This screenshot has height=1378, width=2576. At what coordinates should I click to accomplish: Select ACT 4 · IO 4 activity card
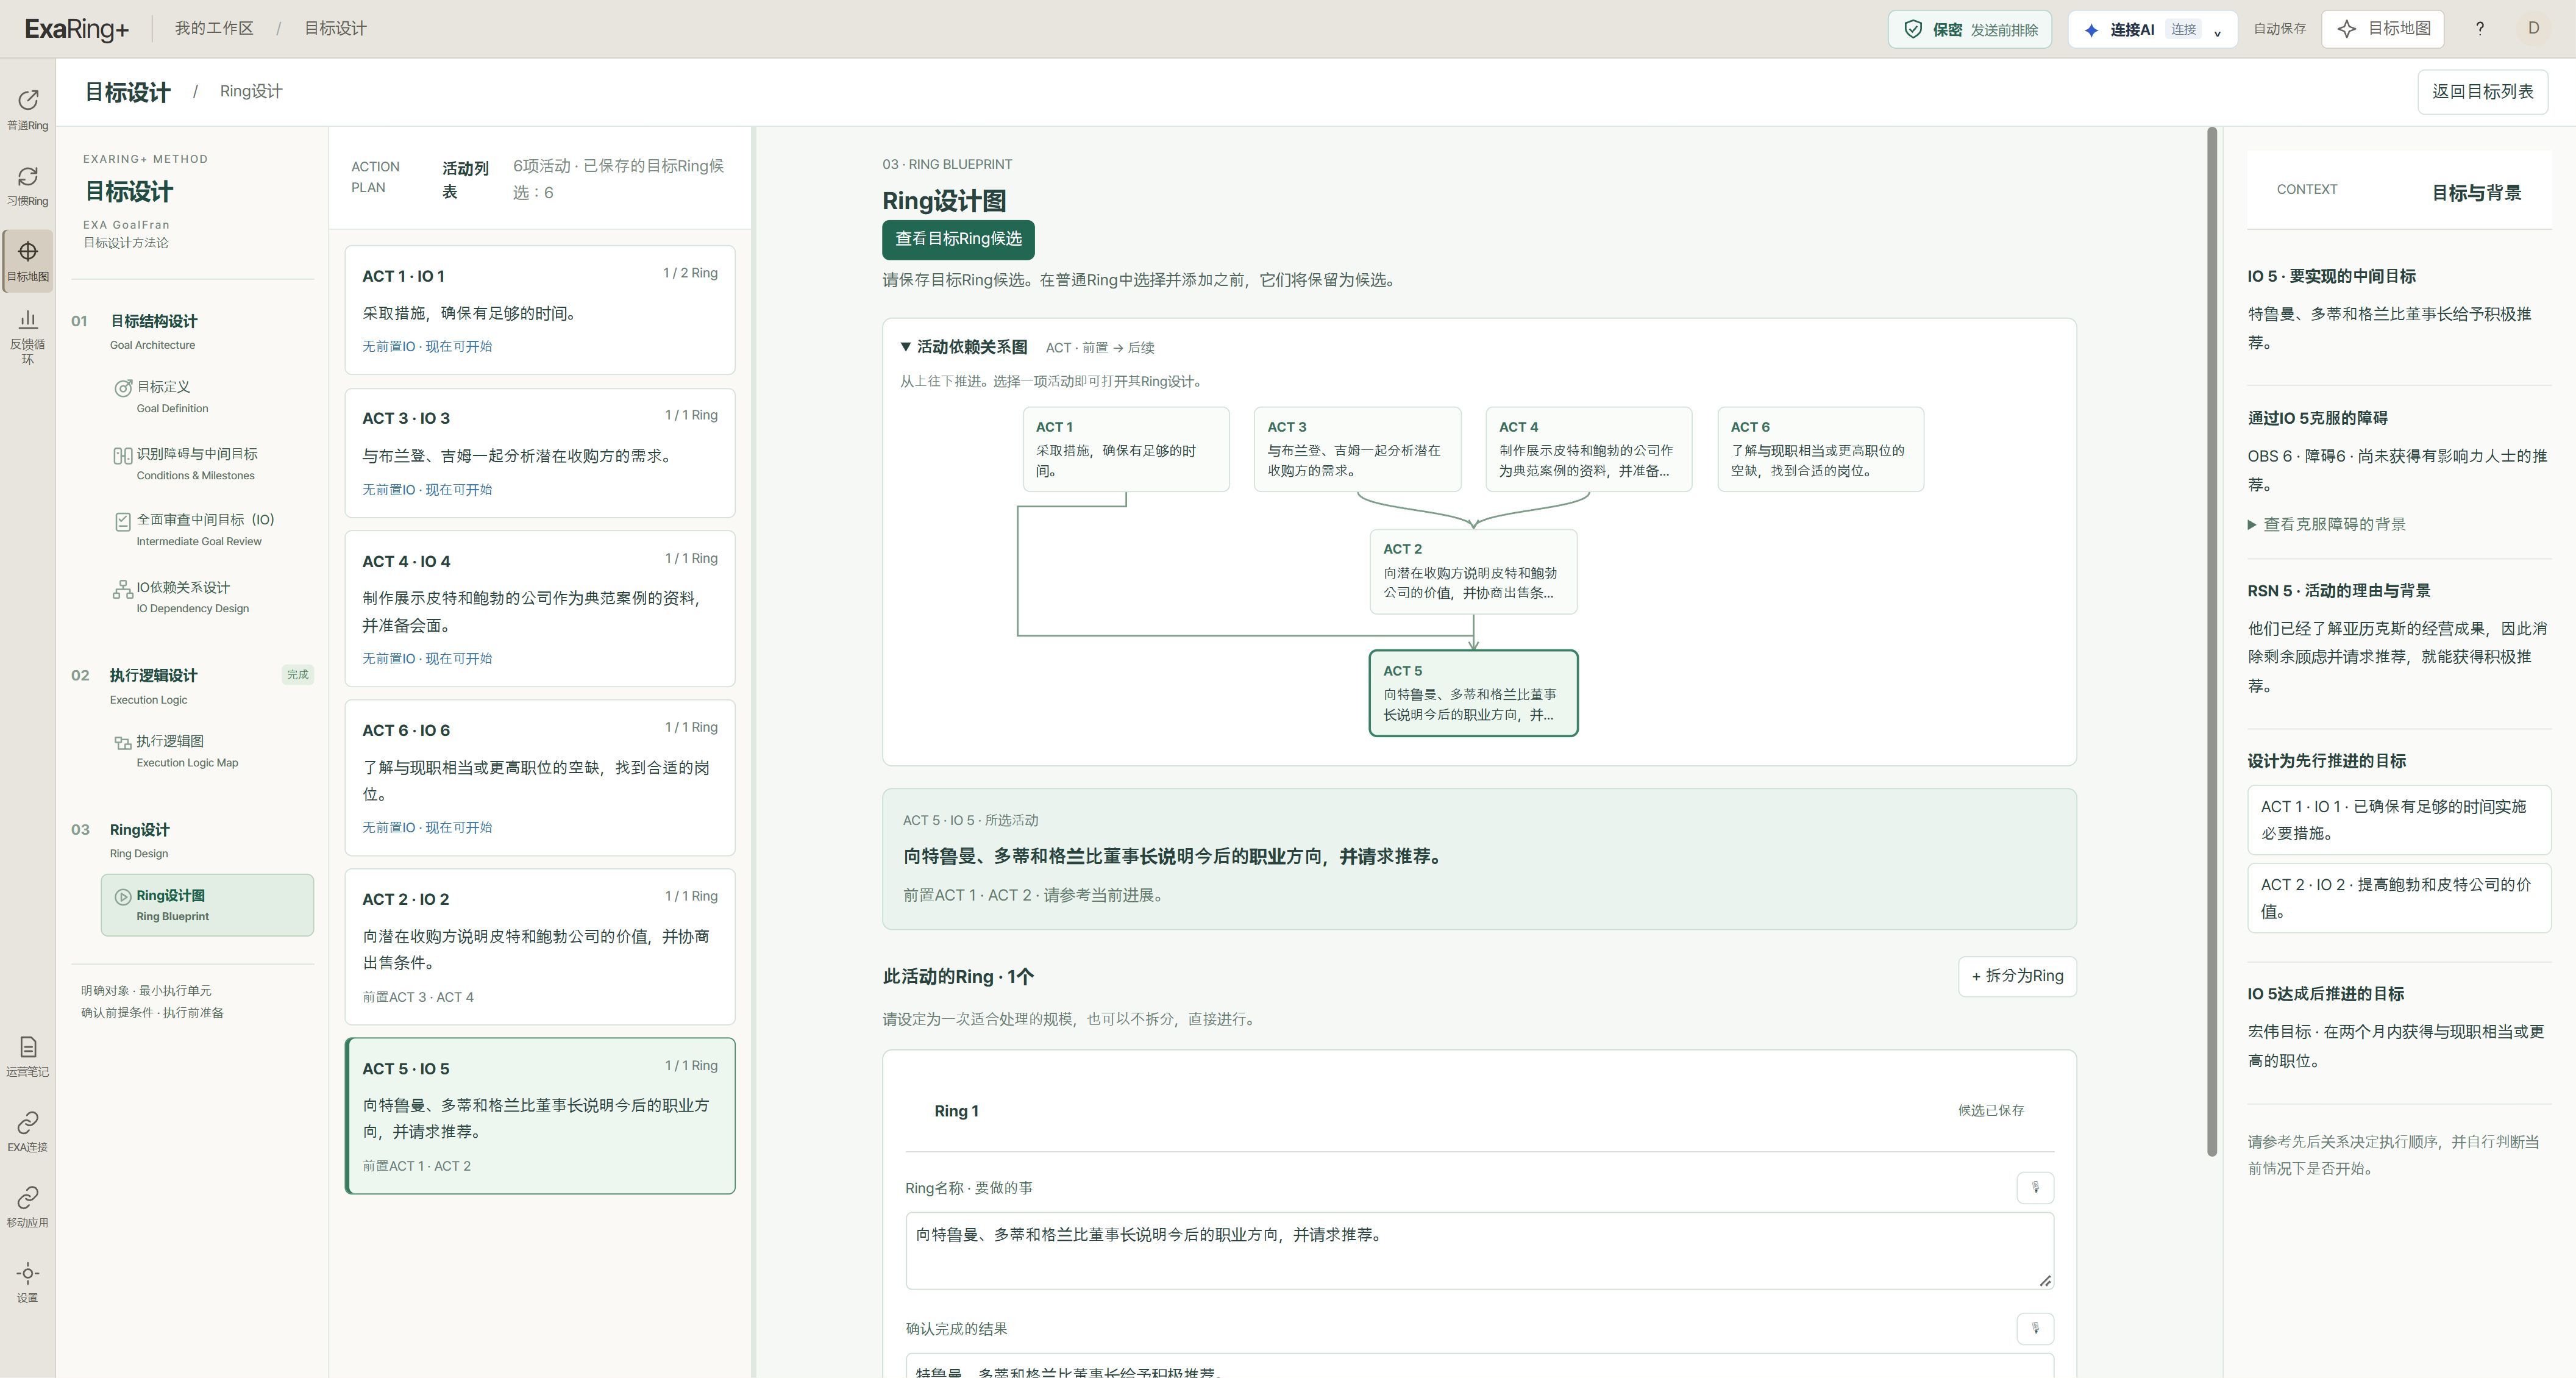pos(540,608)
